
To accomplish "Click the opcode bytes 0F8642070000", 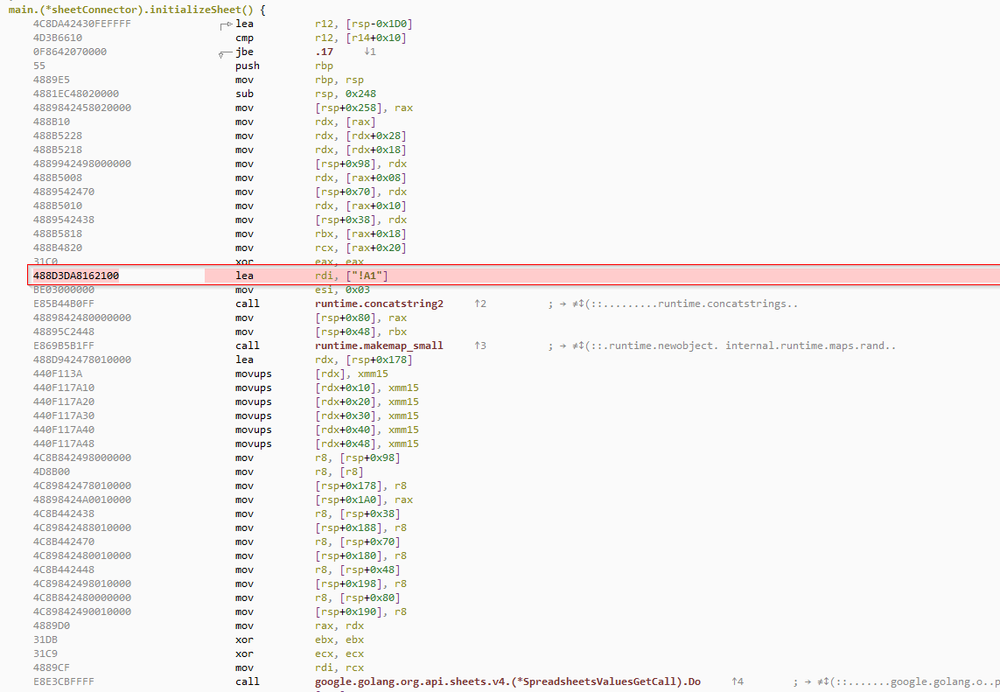I will pos(70,52).
